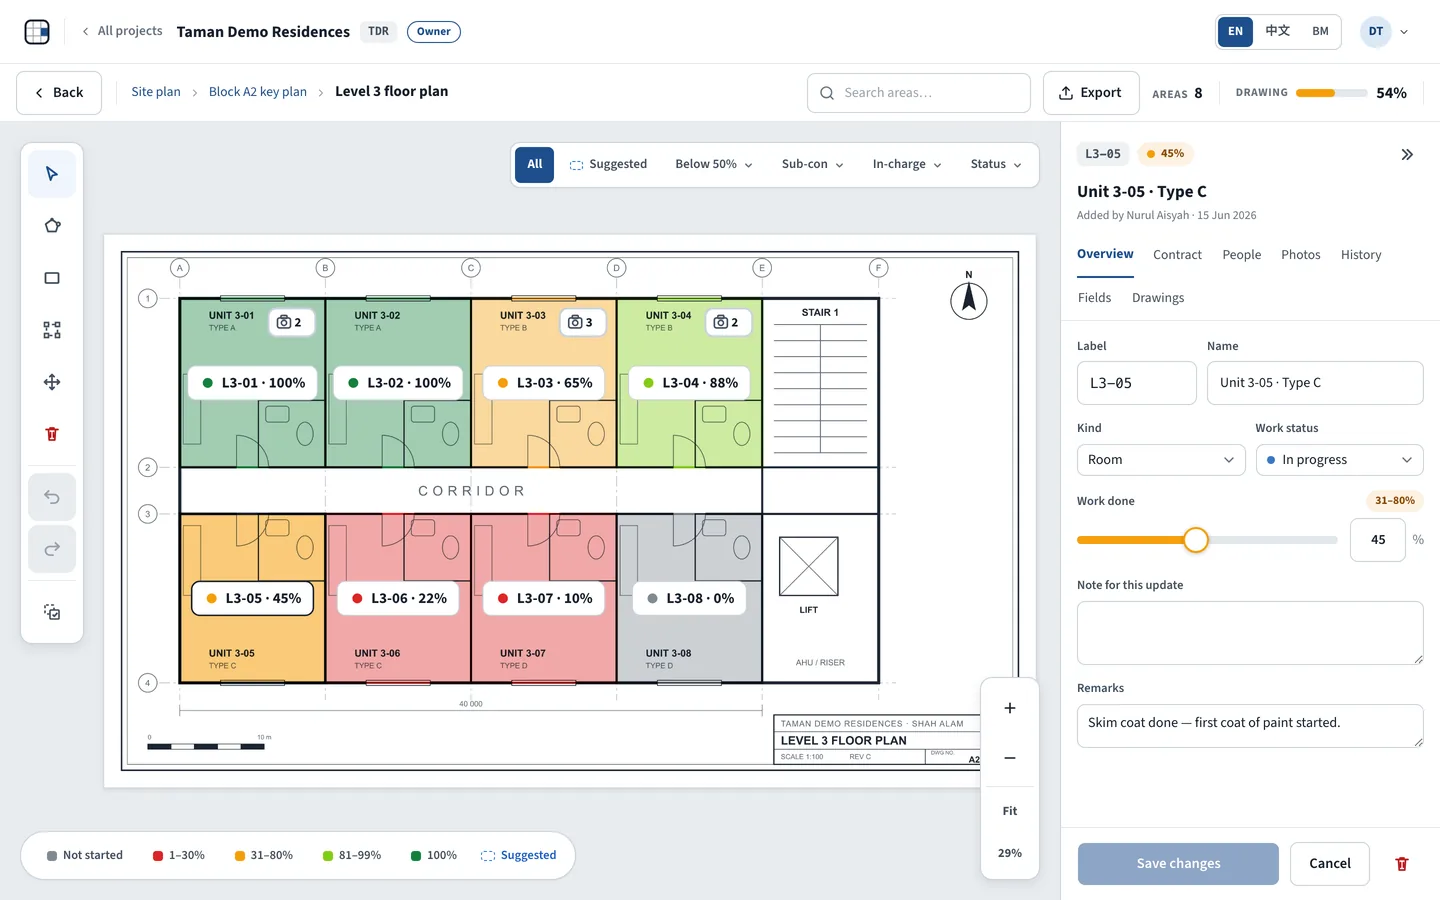This screenshot has width=1440, height=900.
Task: Open the Kind dropdown showing Room
Action: coord(1161,460)
